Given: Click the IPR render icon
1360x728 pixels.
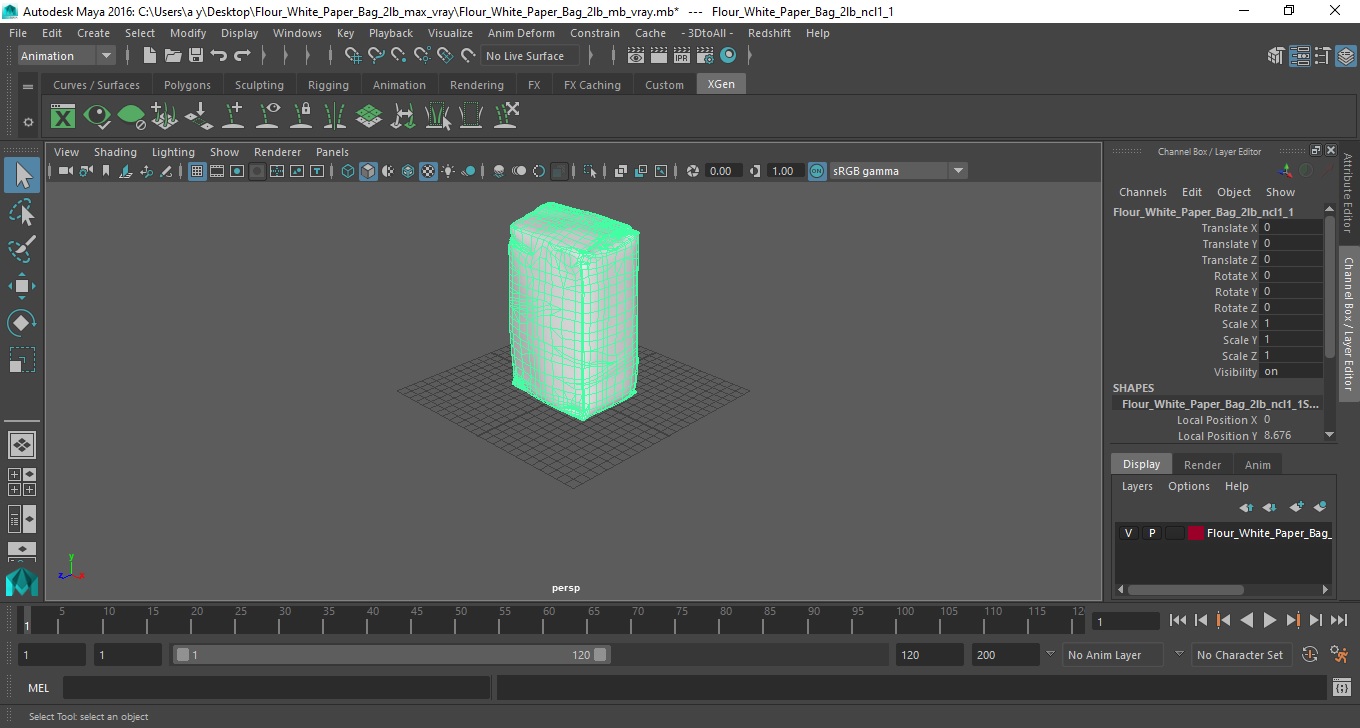Looking at the screenshot, I should point(682,56).
